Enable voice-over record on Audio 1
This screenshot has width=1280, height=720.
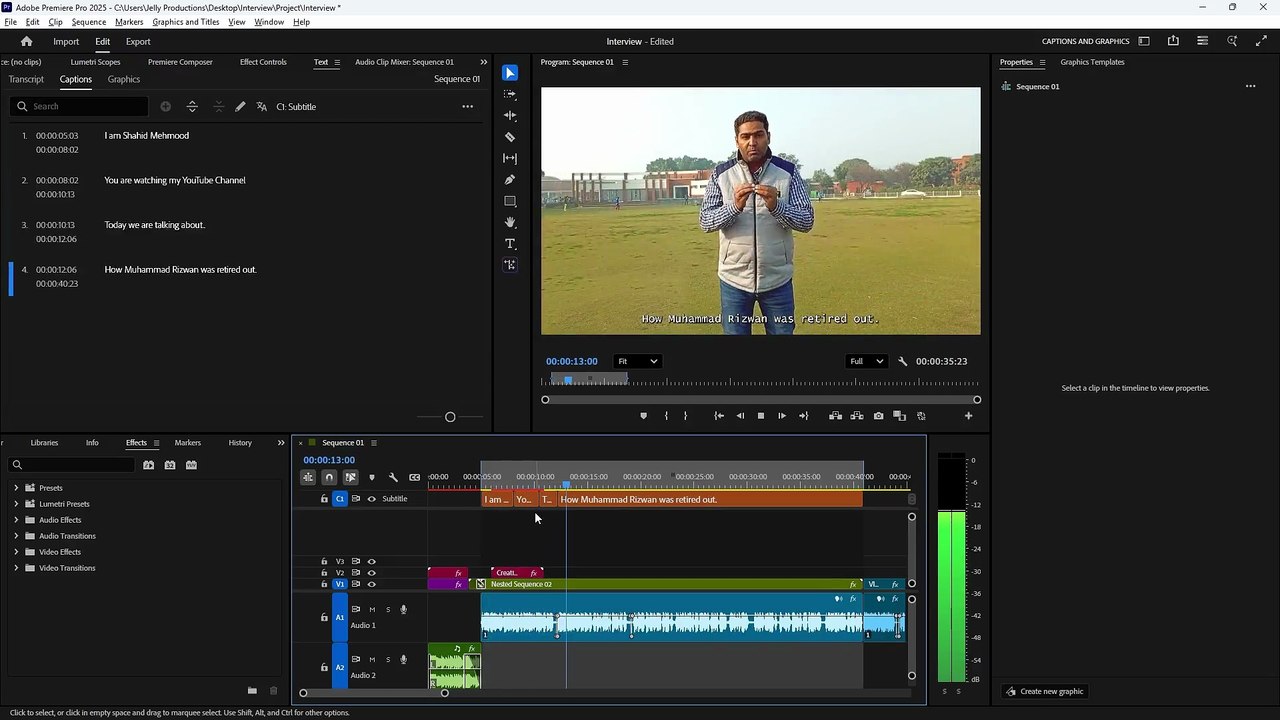(x=404, y=609)
